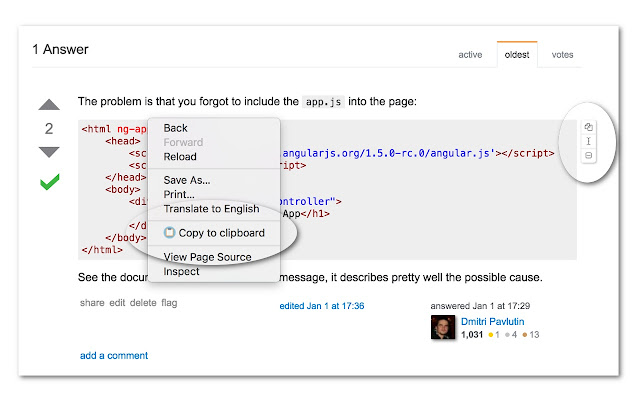Click the <head> tag in the code block
The image size is (640, 400).
point(123,141)
